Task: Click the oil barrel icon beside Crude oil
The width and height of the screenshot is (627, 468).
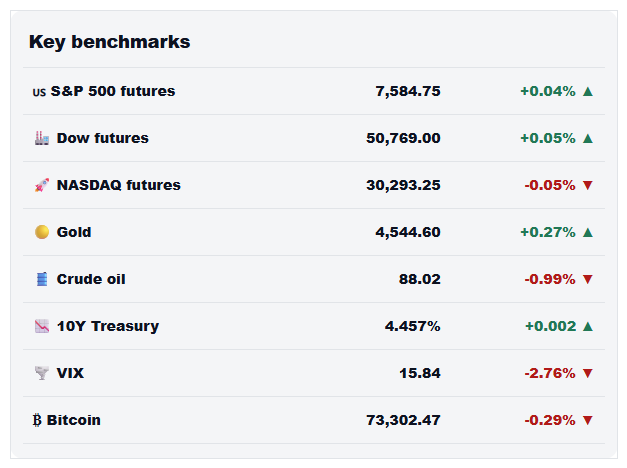Action: pos(42,279)
